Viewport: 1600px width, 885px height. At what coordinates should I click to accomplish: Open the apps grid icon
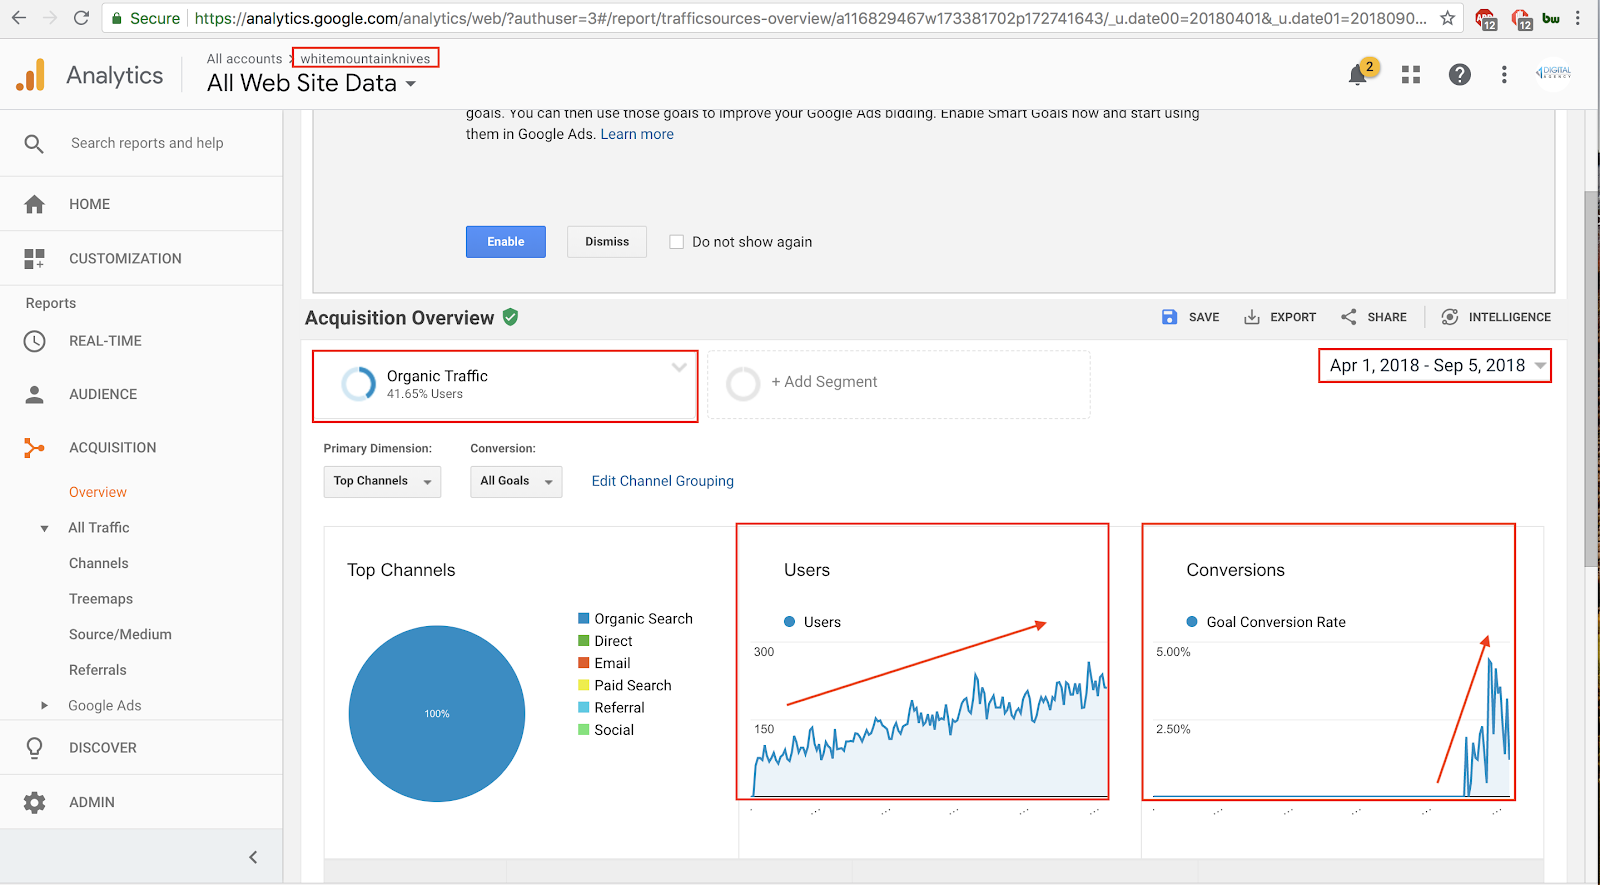click(1411, 75)
